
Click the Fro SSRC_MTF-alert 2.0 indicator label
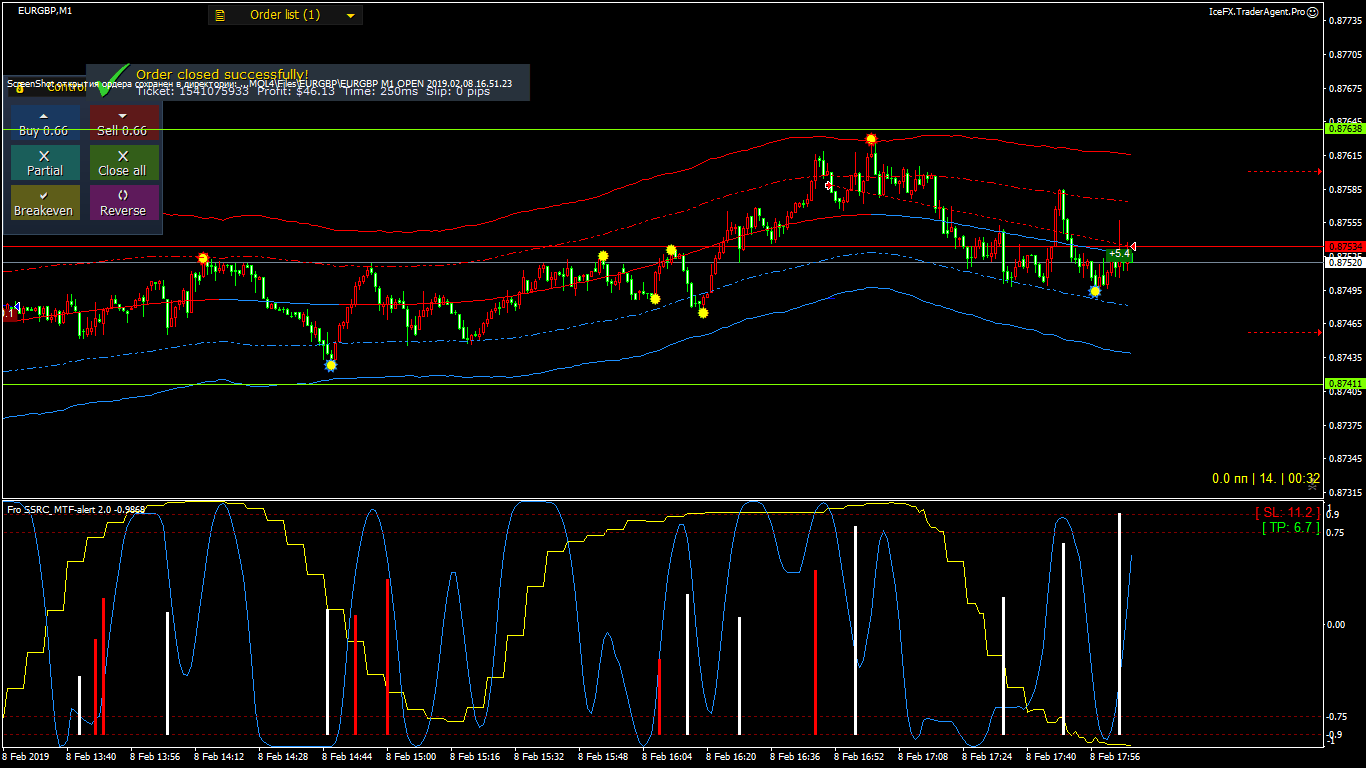click(x=76, y=510)
